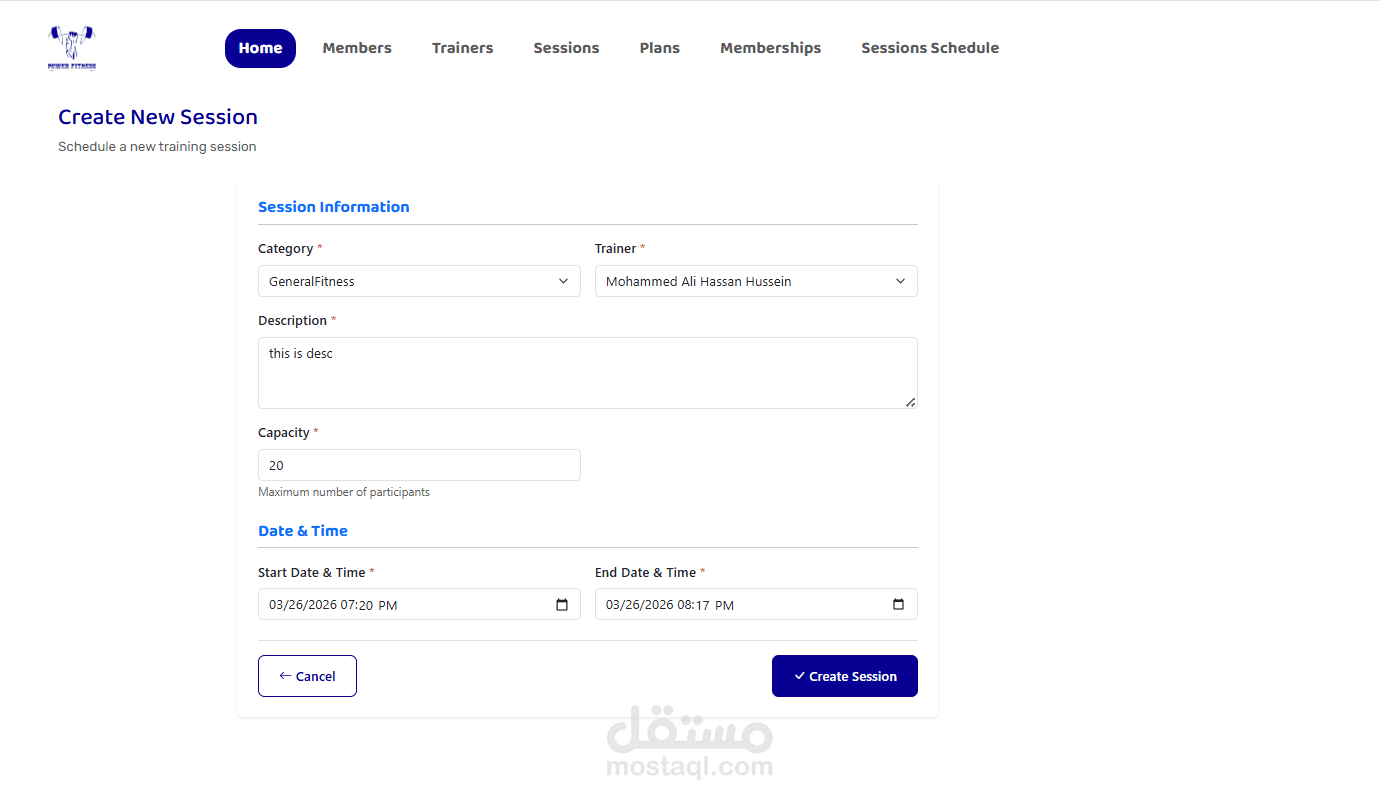
Task: Go to Home tab
Action: pyautogui.click(x=260, y=48)
